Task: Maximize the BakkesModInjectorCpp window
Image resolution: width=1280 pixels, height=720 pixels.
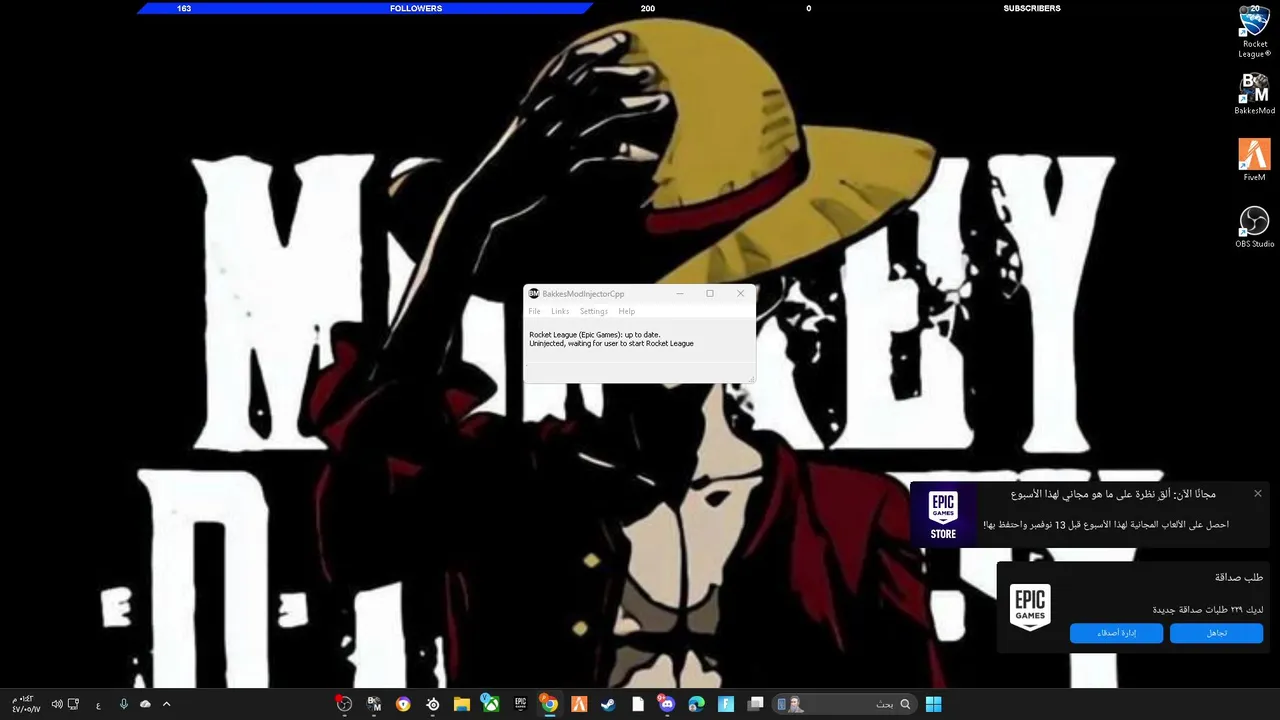Action: pos(710,293)
